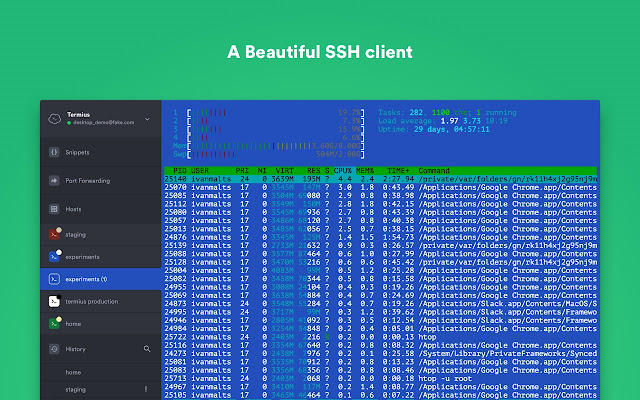Click the Termius cloud account icon
The width and height of the screenshot is (640, 400).
coord(54,119)
